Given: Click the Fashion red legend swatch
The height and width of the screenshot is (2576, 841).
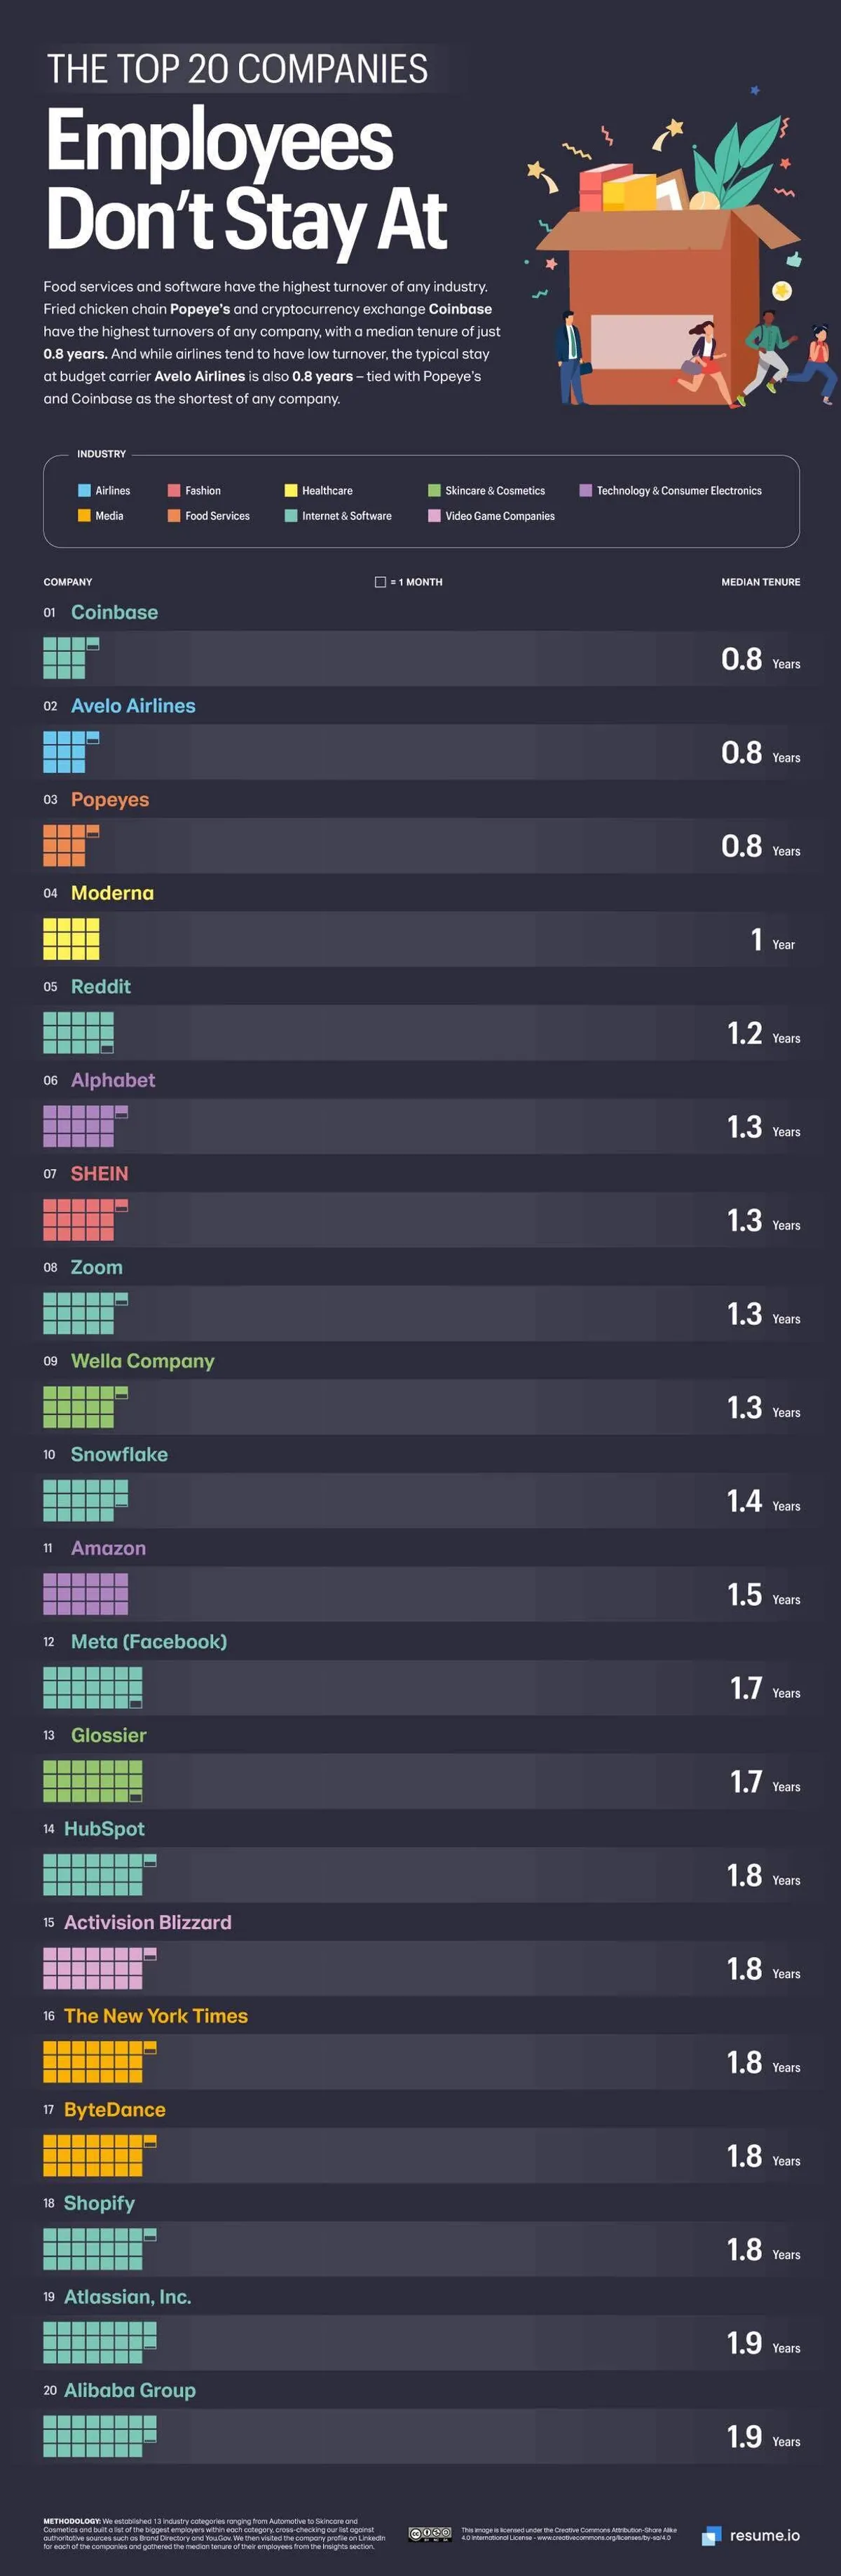Looking at the screenshot, I should coord(174,490).
